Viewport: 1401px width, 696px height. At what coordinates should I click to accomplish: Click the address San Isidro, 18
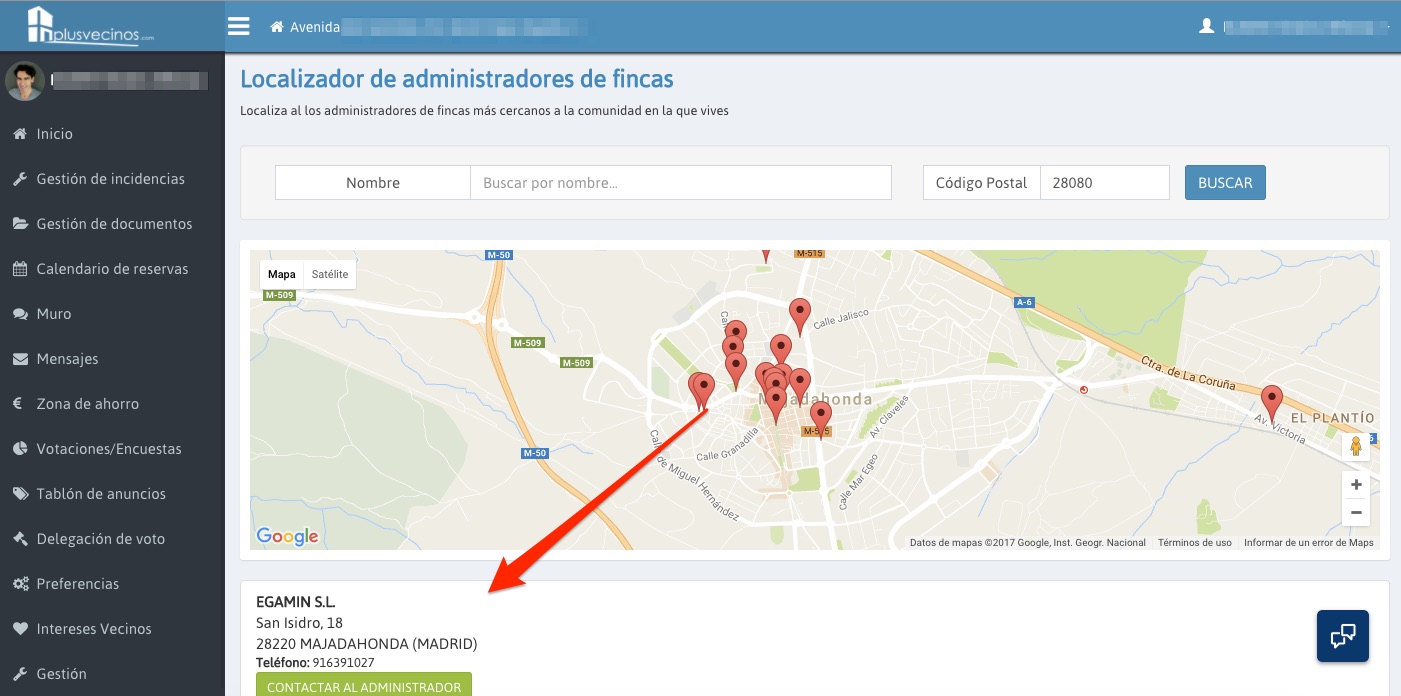299,623
